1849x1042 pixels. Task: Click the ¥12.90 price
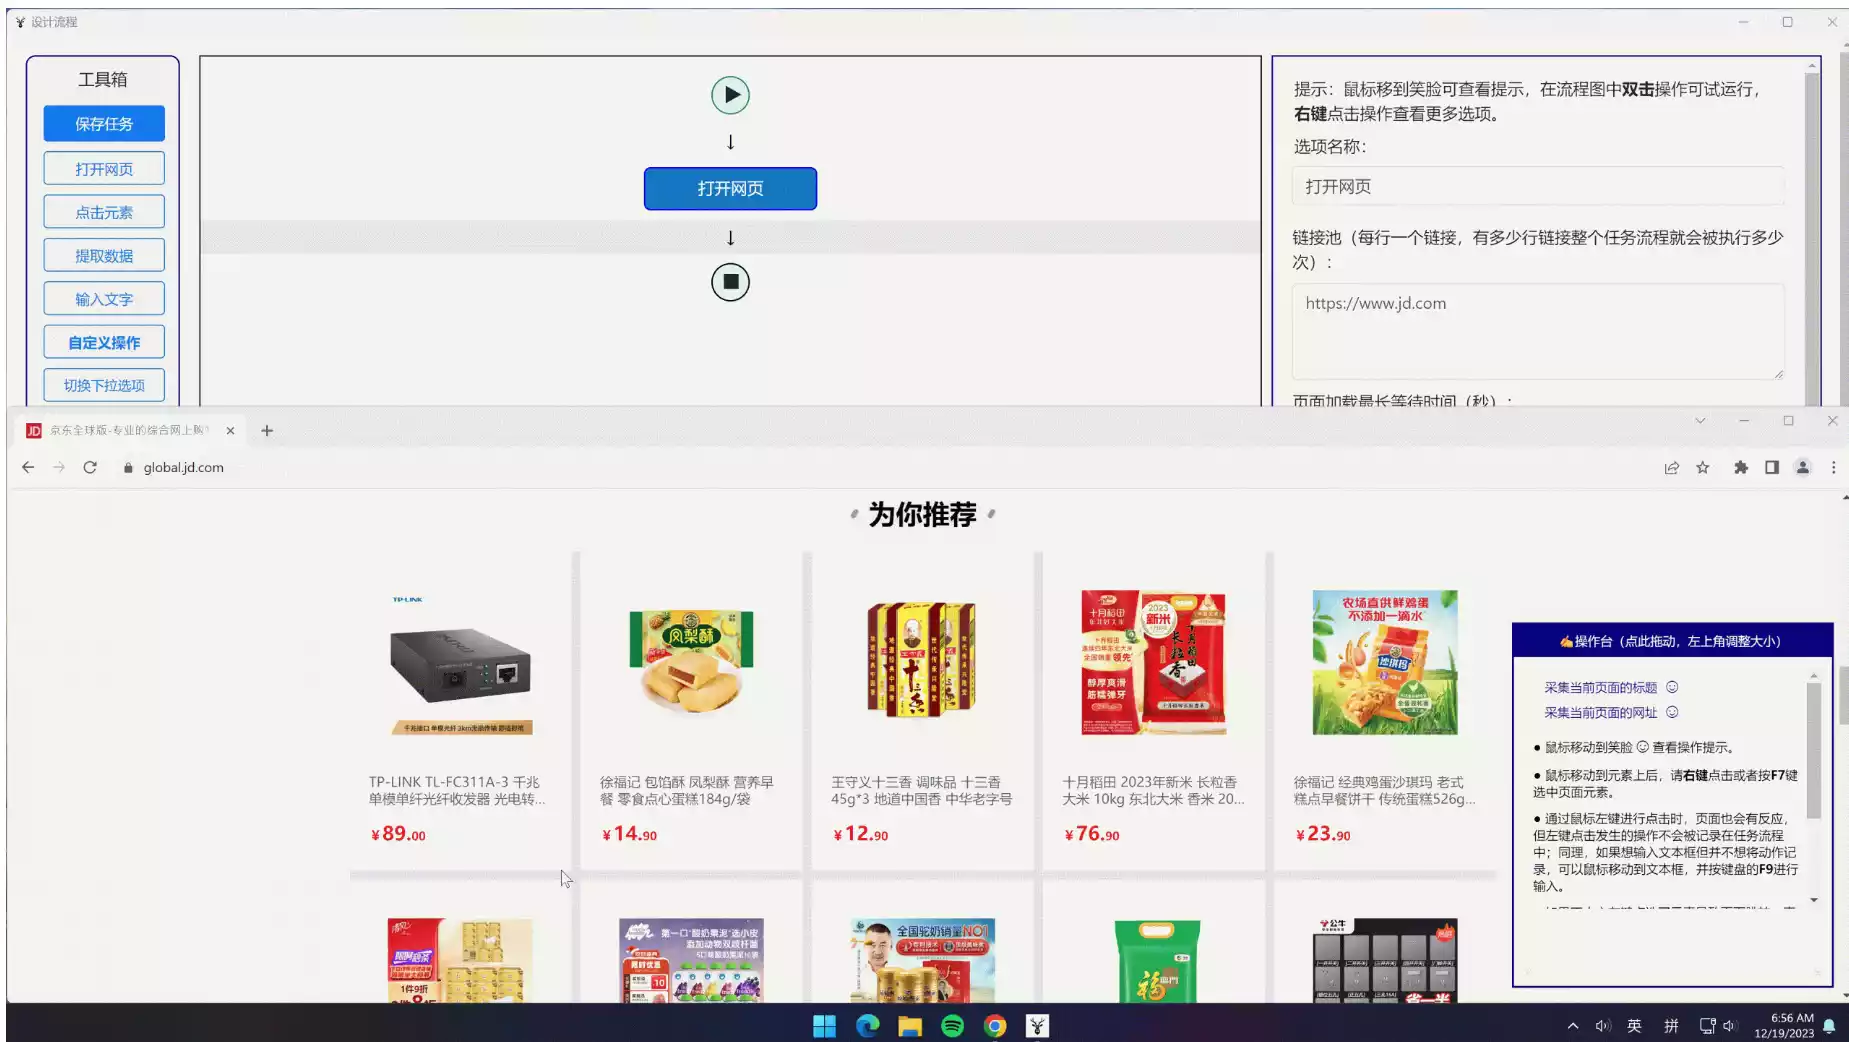(x=860, y=834)
